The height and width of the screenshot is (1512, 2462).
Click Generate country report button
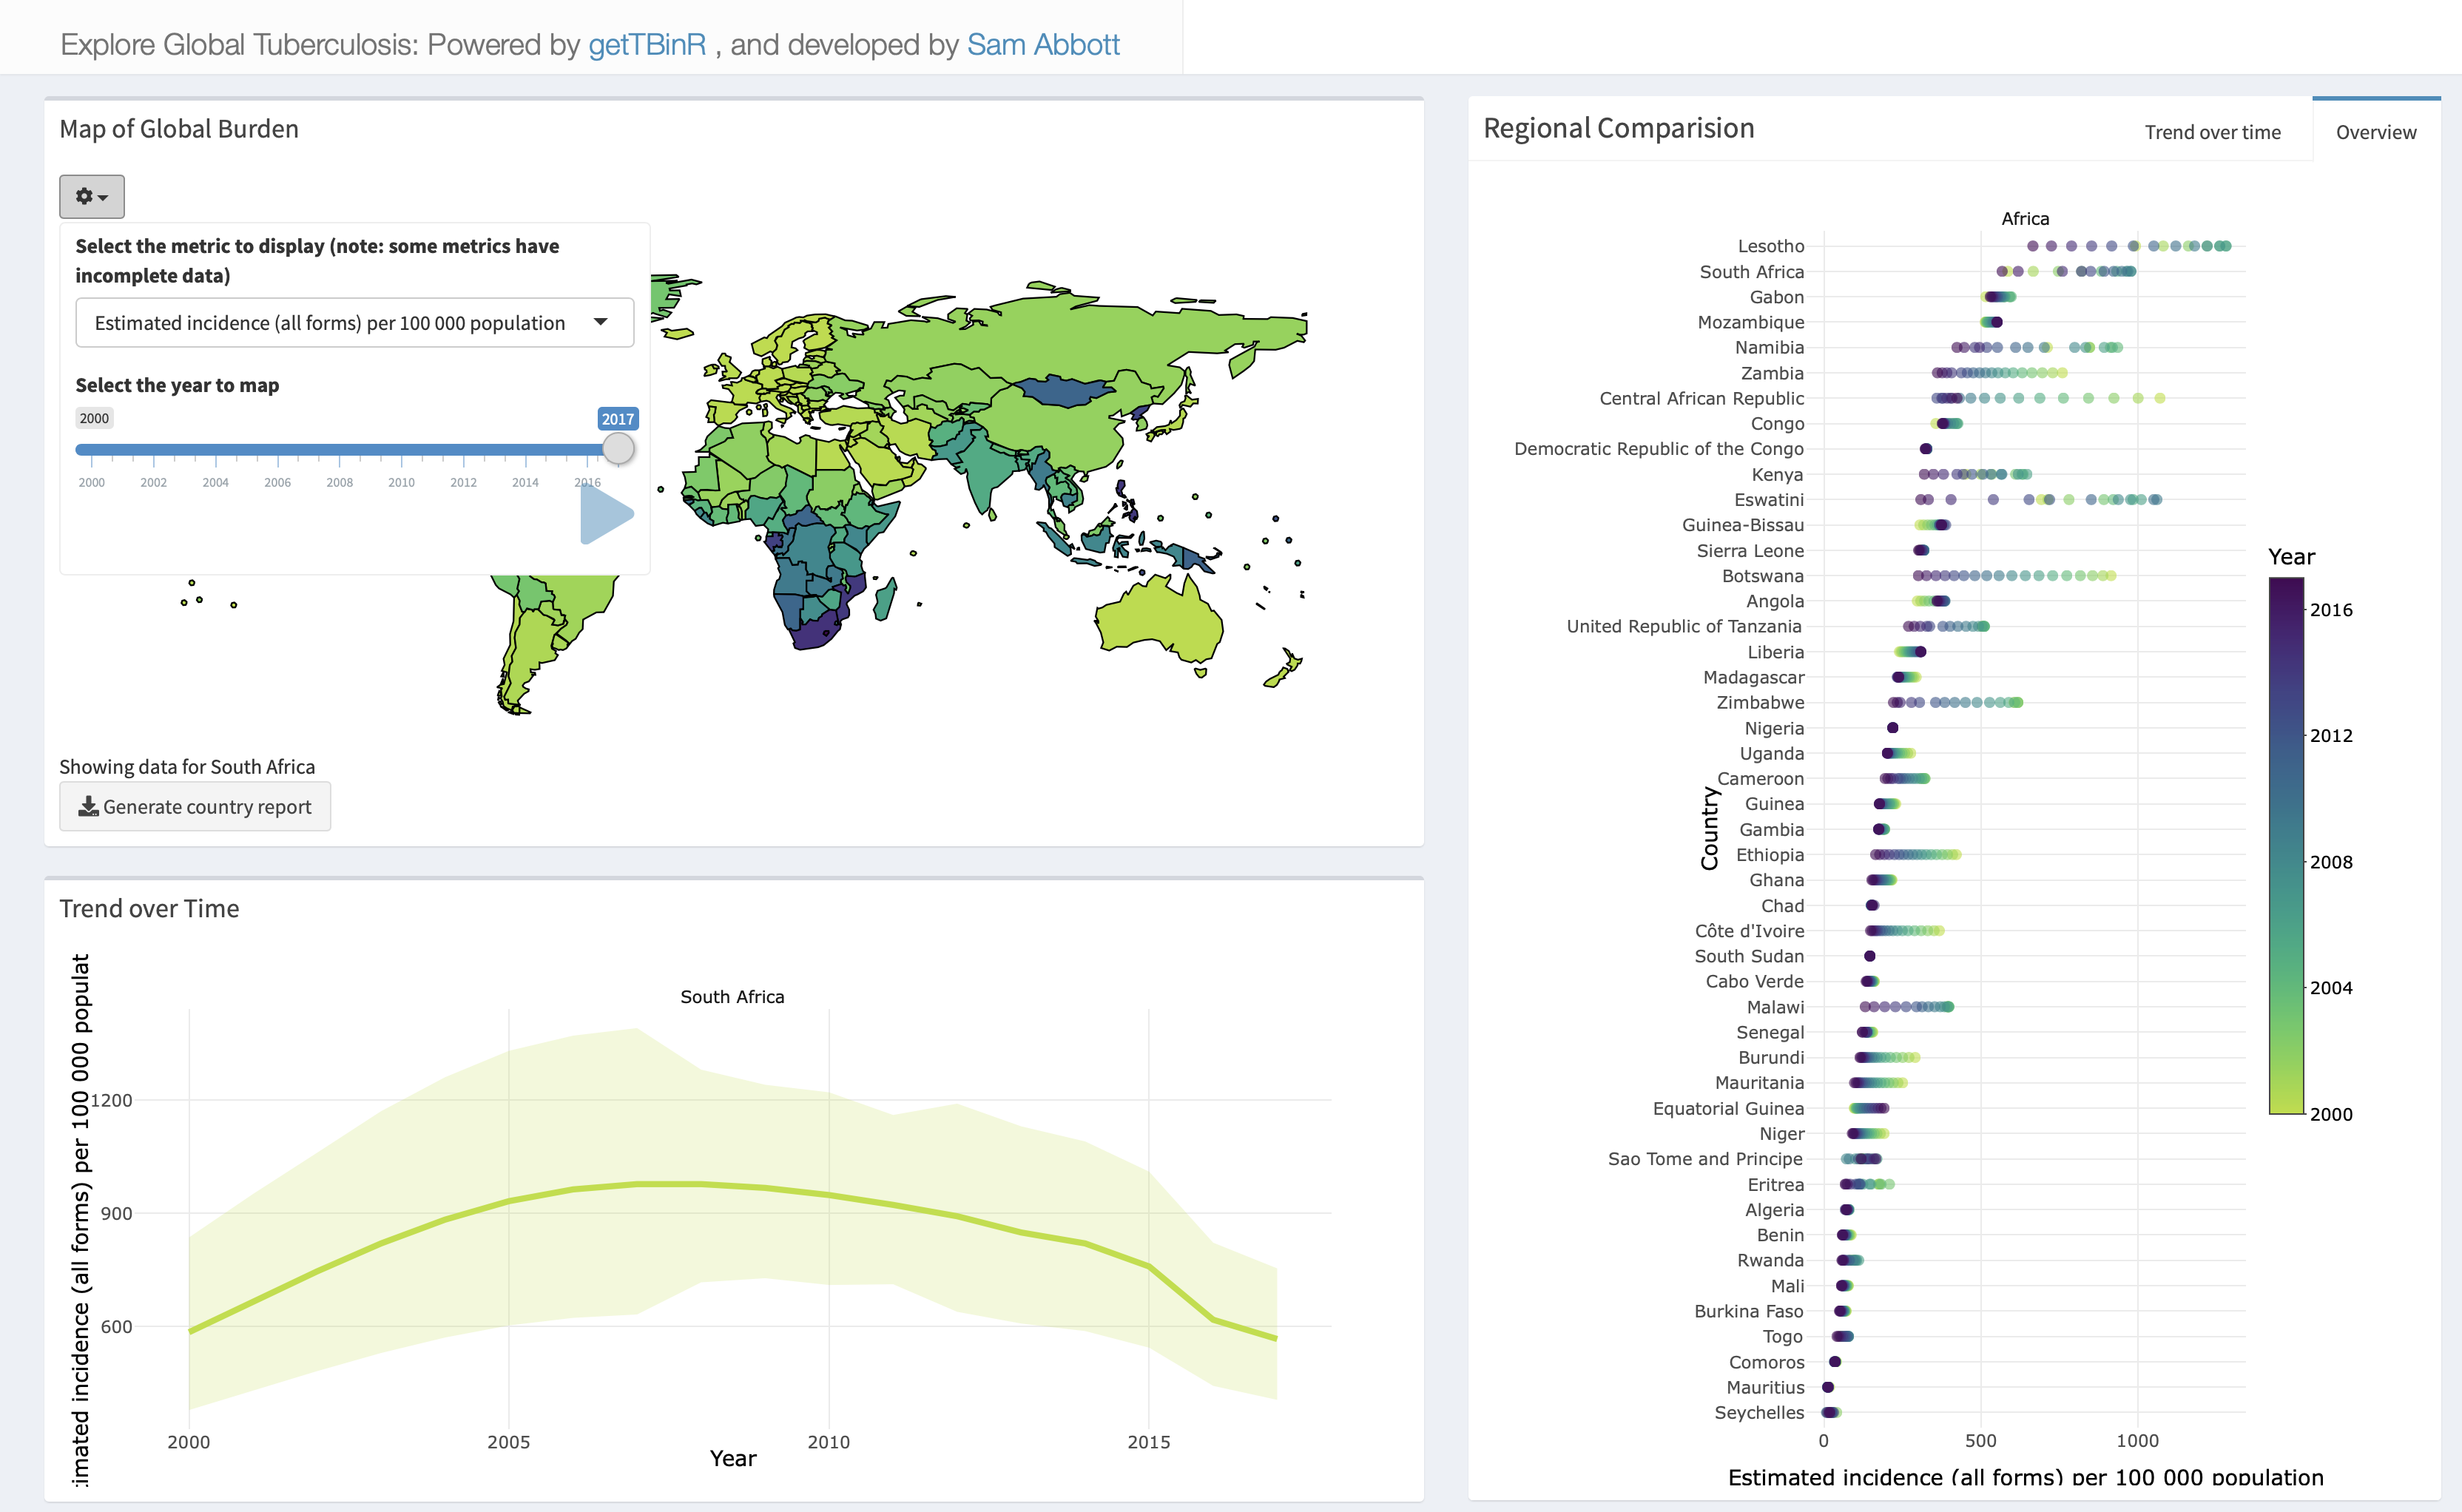(x=195, y=806)
